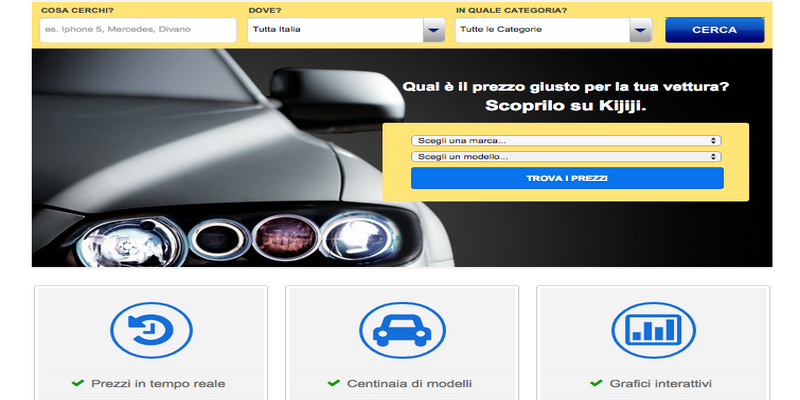Click the Grafici interattivi text
The image size is (800, 400).
pos(661,383)
